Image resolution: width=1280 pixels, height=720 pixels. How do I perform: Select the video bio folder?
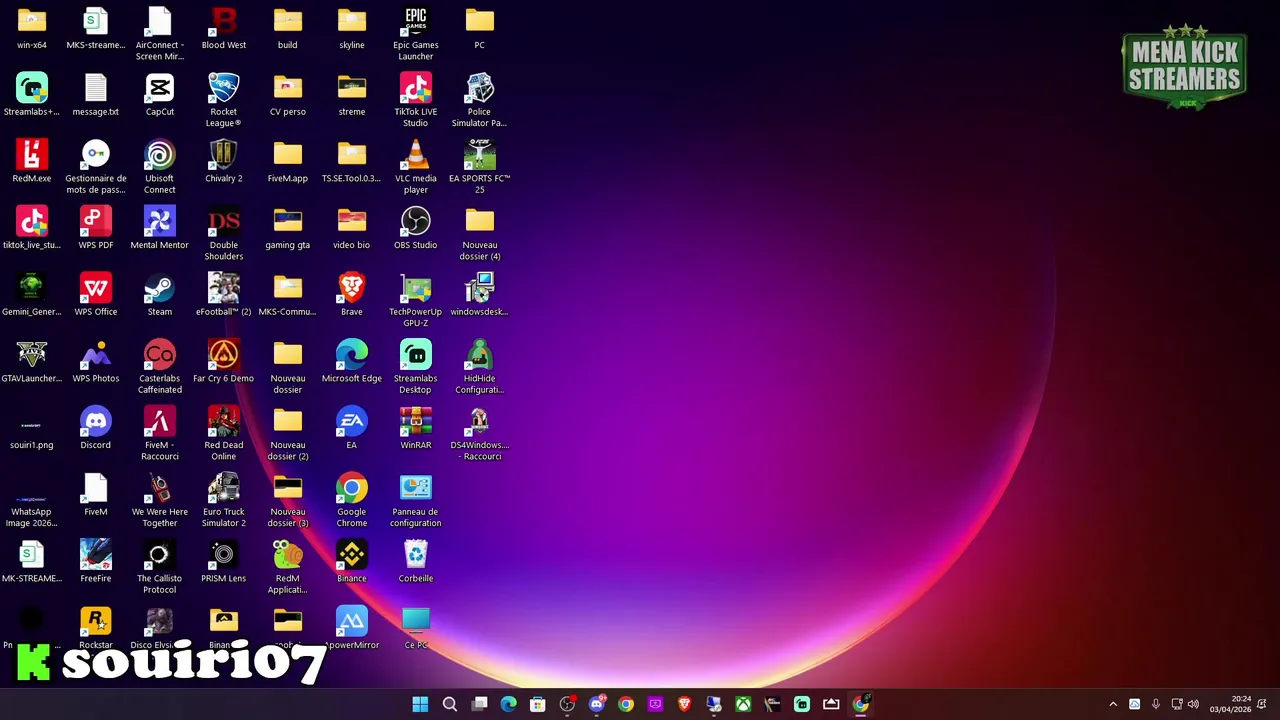click(x=352, y=227)
